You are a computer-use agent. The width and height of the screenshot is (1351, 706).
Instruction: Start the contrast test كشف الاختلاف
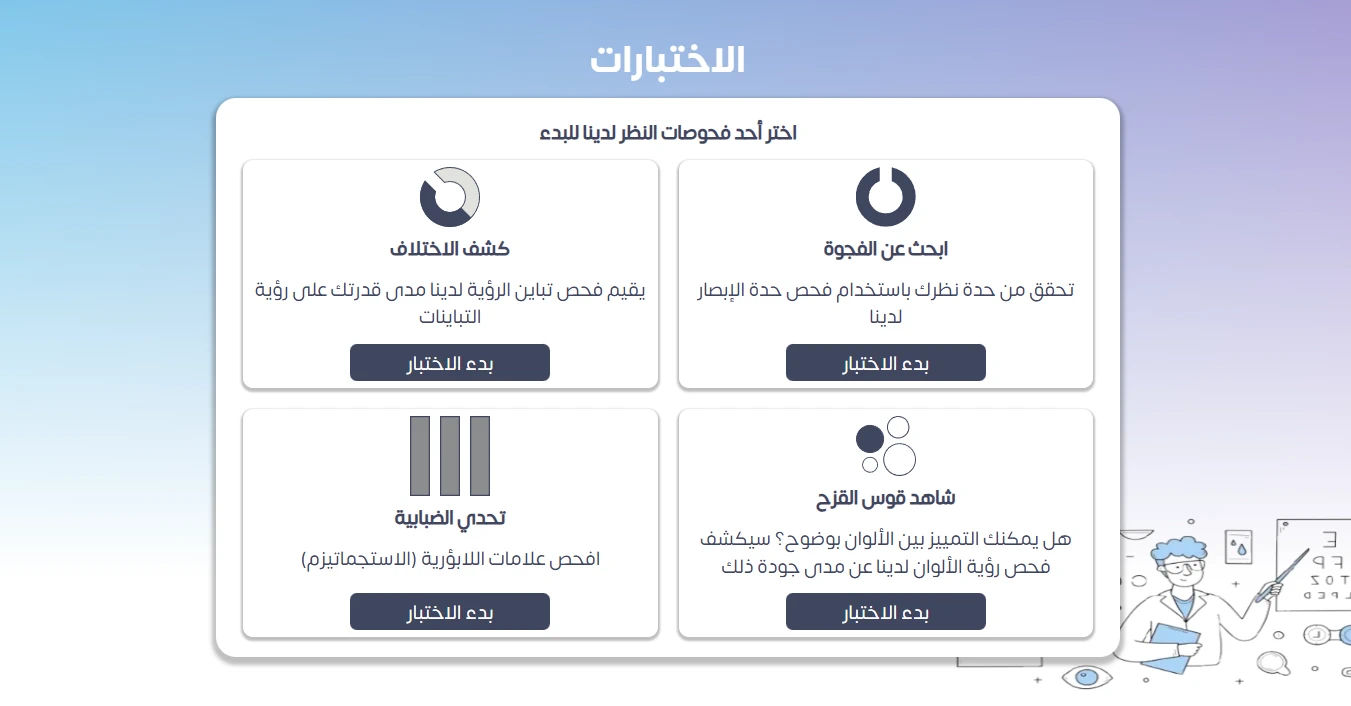[450, 363]
